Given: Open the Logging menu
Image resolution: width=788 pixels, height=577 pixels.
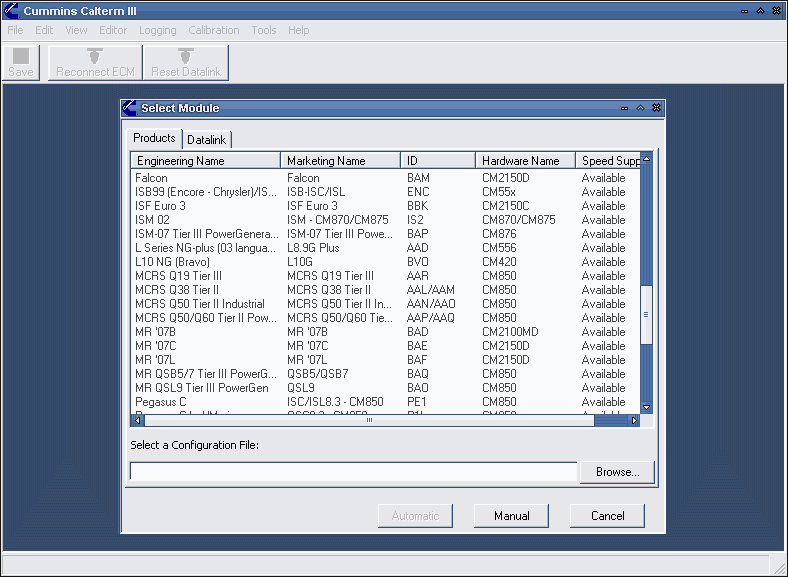Looking at the screenshot, I should coord(158,30).
